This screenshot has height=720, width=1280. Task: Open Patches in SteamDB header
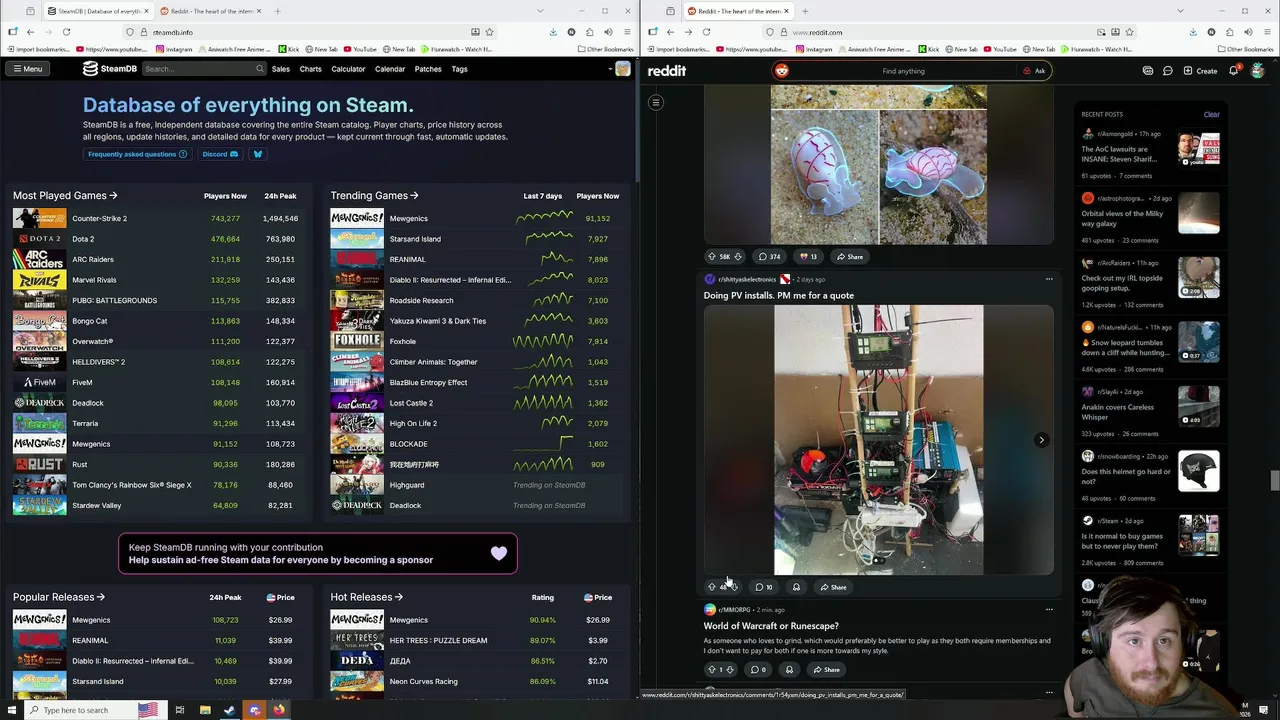[428, 69]
